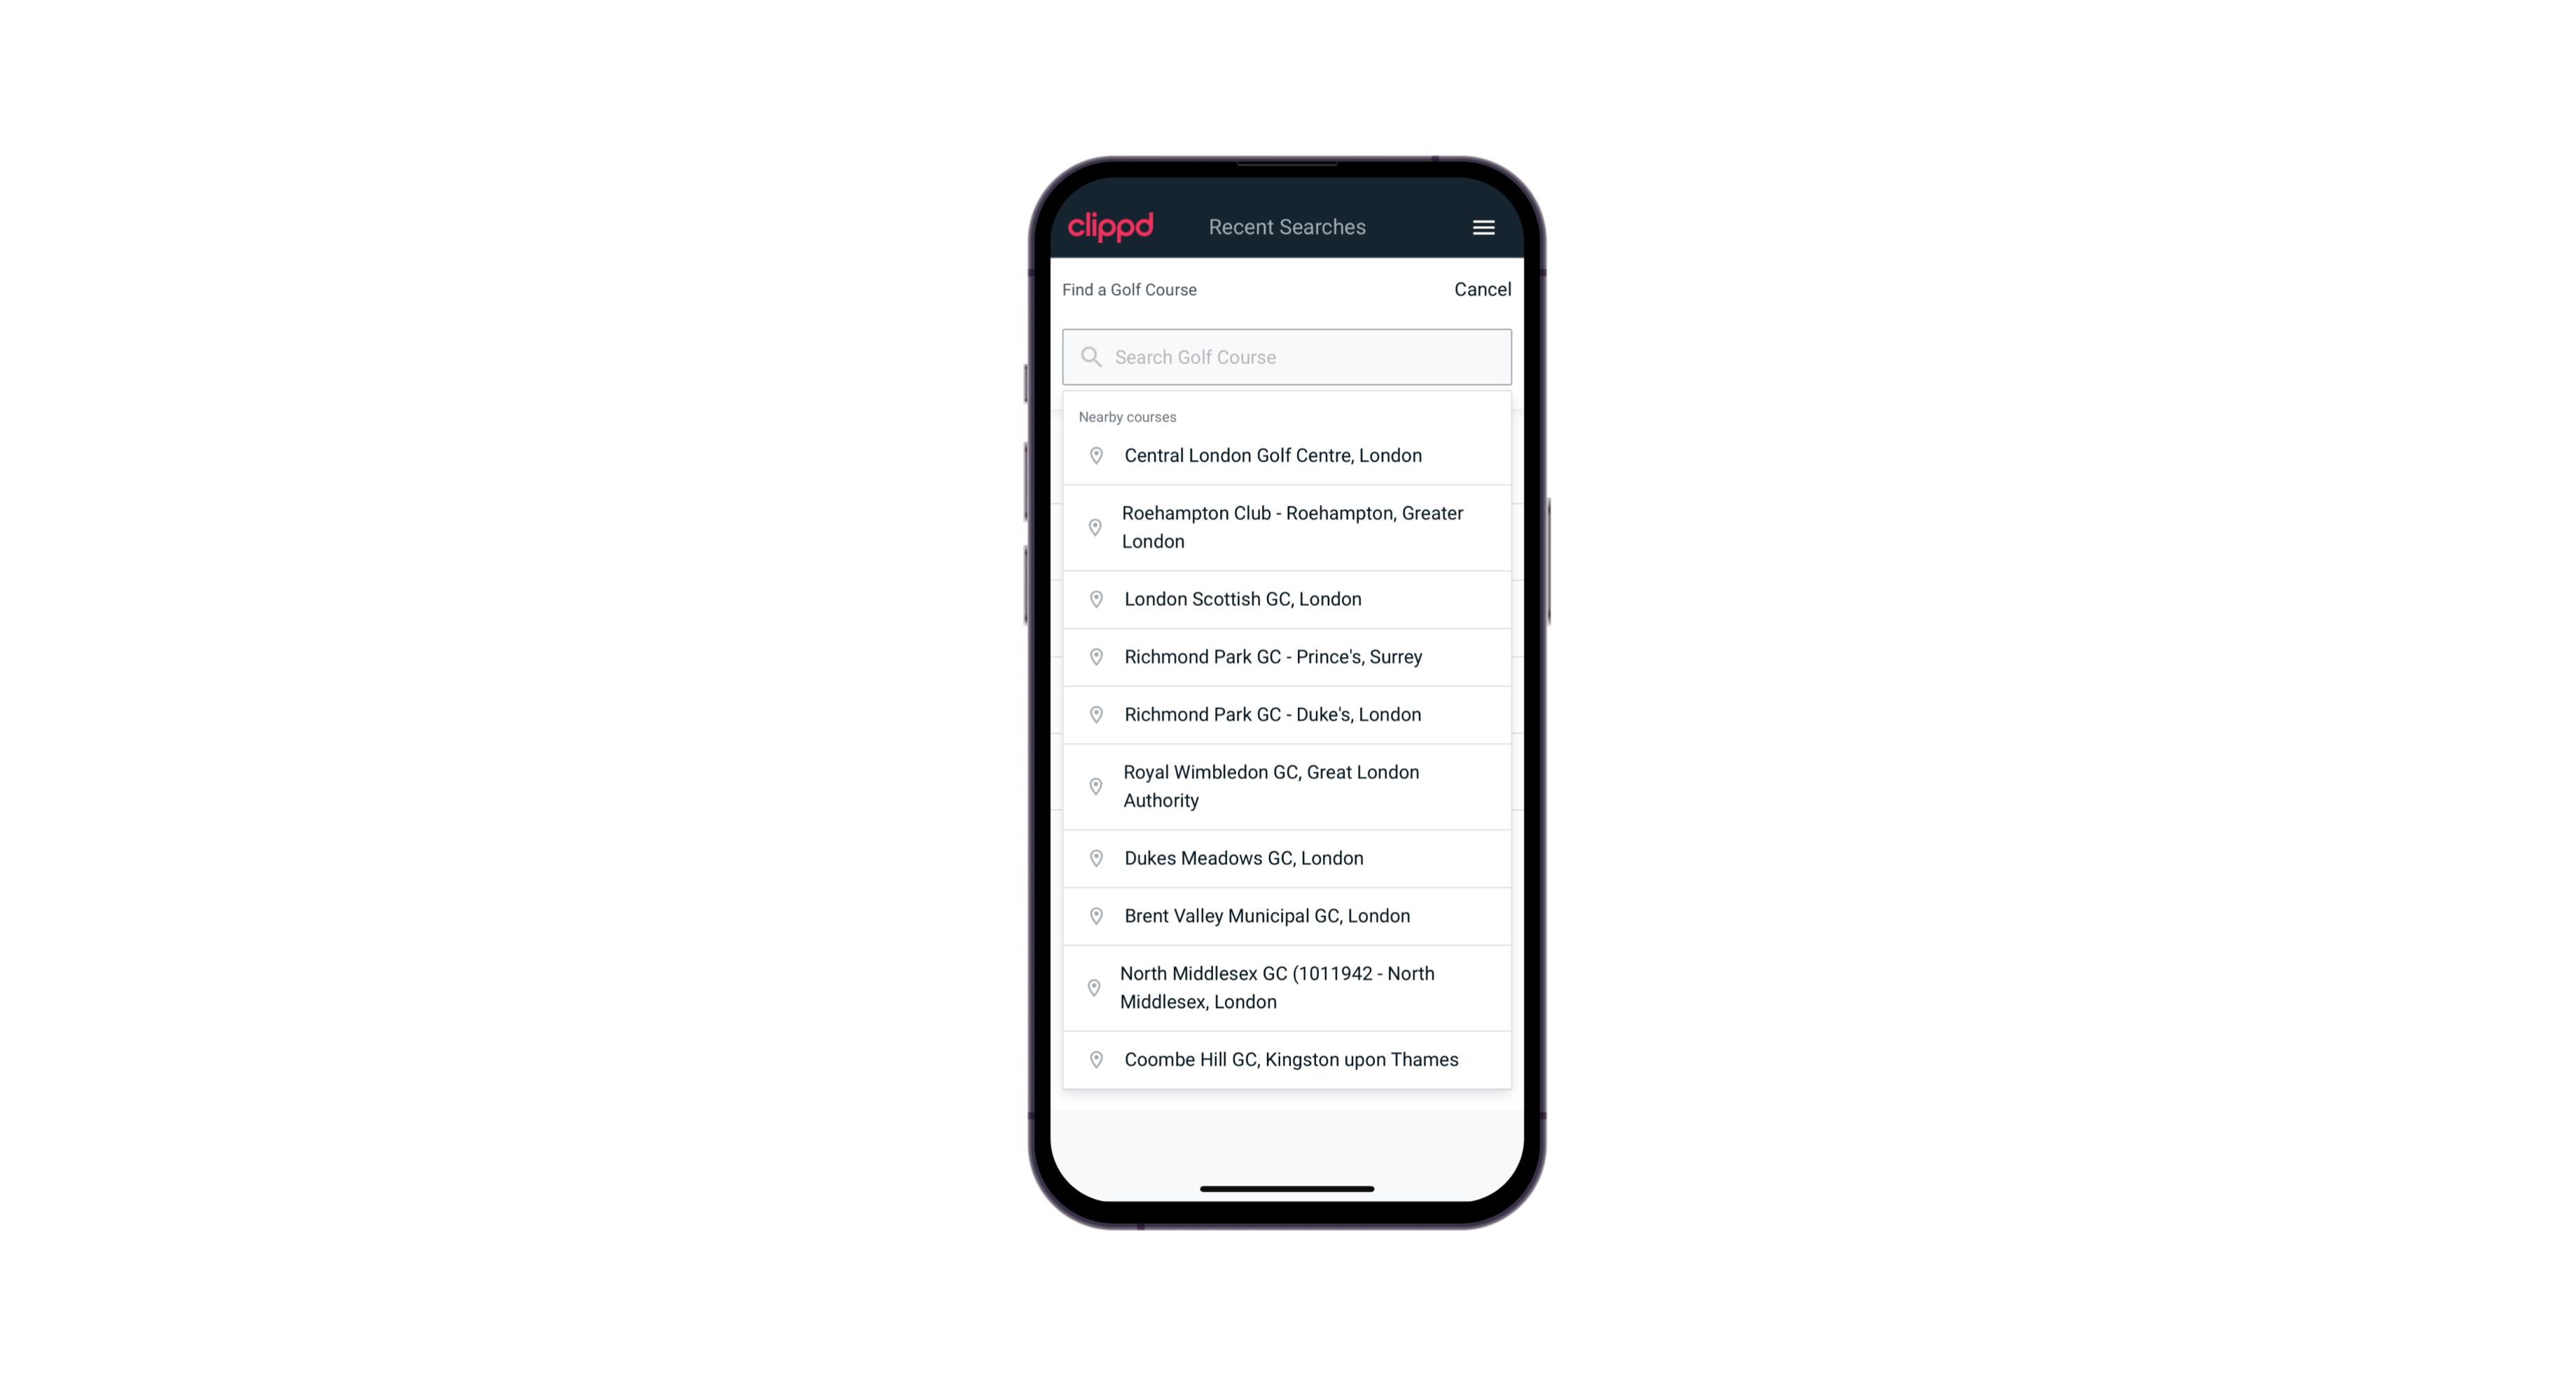Image resolution: width=2576 pixels, height=1386 pixels.
Task: Click the location pin icon for Coombe Hill GC
Action: click(1092, 1060)
